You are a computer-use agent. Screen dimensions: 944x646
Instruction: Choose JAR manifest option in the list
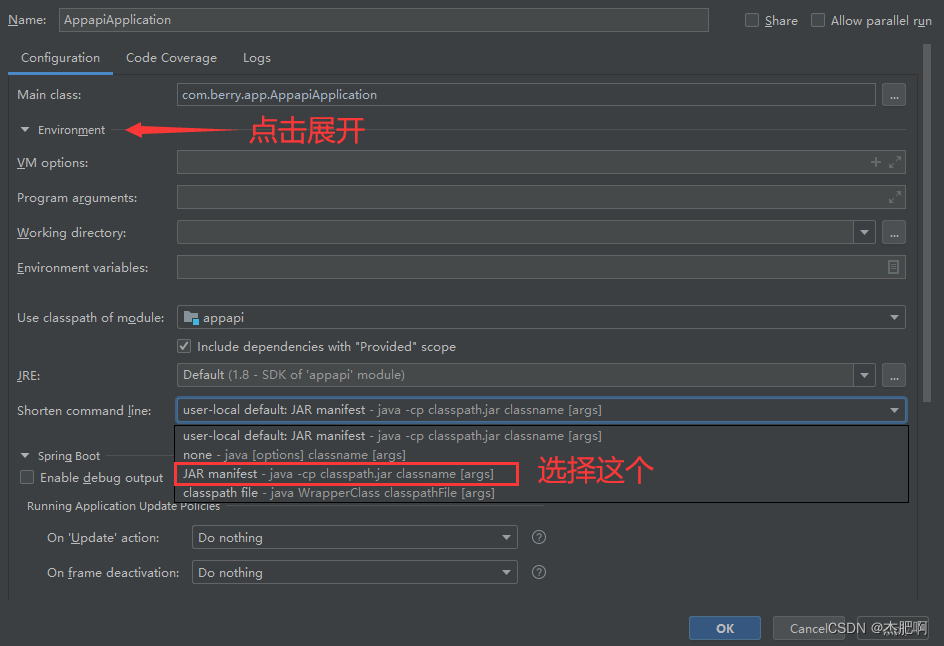pyautogui.click(x=541, y=474)
